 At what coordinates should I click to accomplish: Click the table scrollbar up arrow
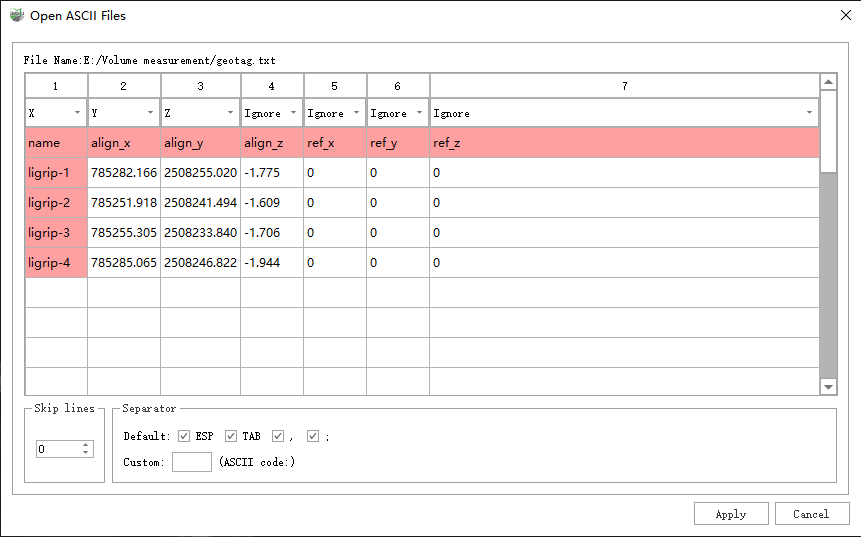828,82
